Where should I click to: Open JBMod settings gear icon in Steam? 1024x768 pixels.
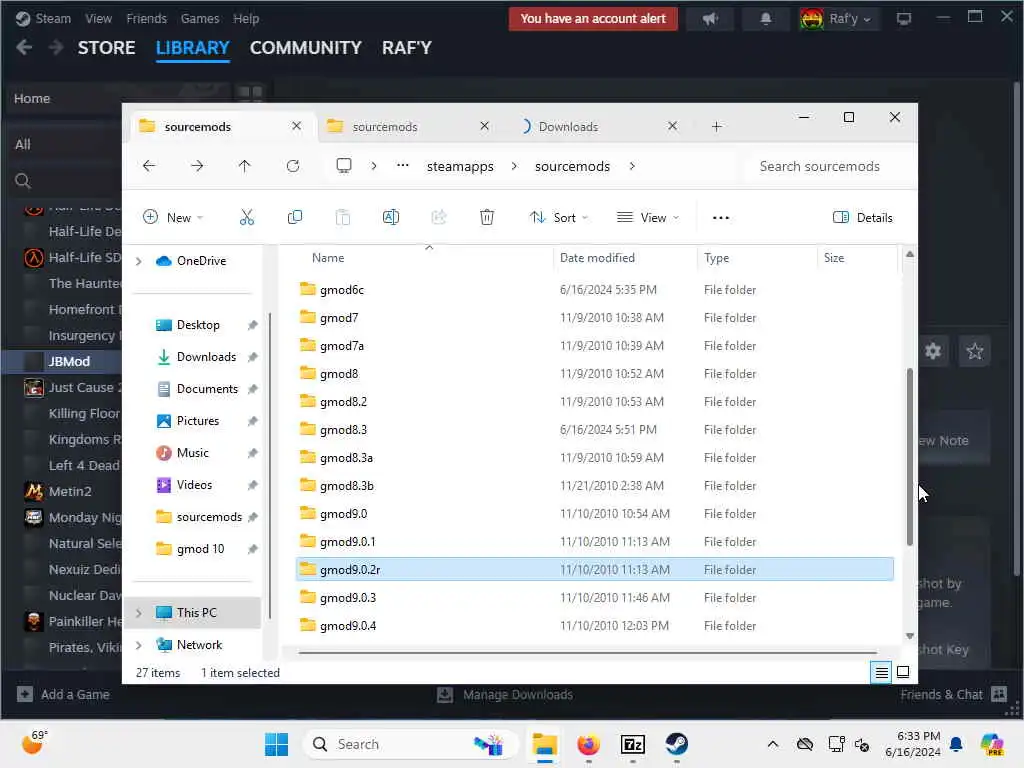point(933,351)
